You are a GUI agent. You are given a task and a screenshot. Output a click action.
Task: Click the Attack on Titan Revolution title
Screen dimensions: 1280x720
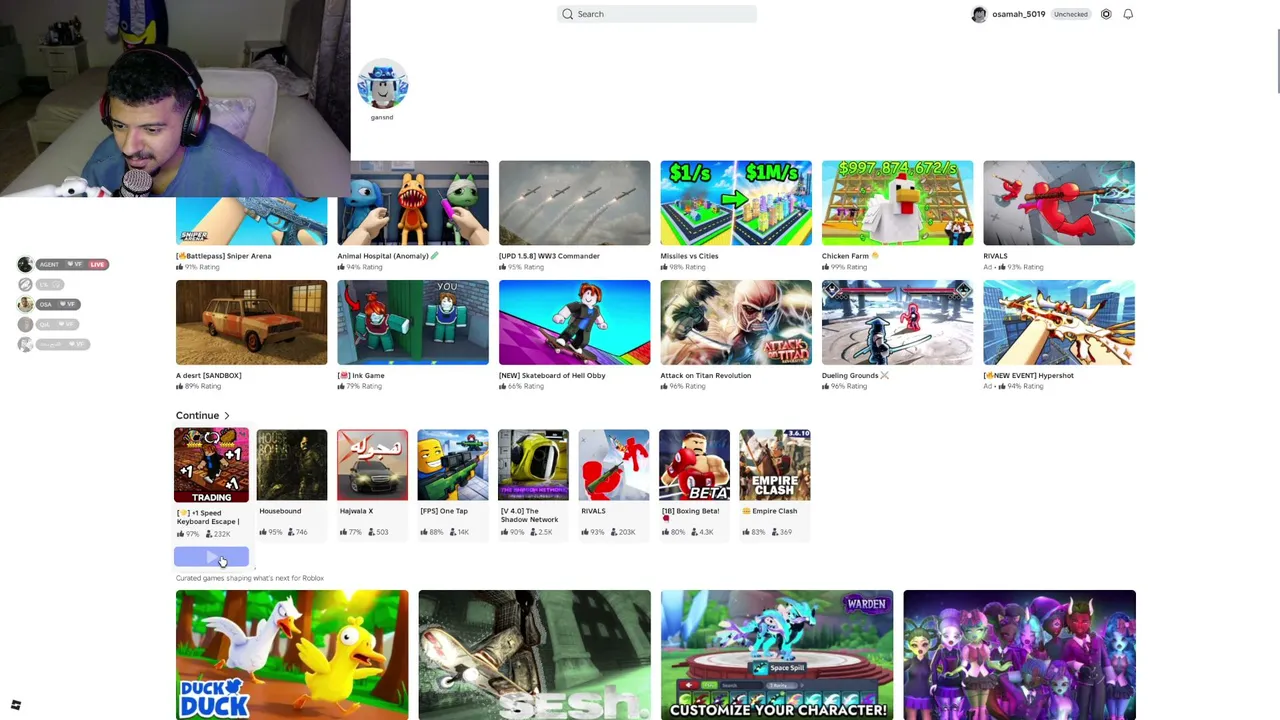click(x=705, y=376)
